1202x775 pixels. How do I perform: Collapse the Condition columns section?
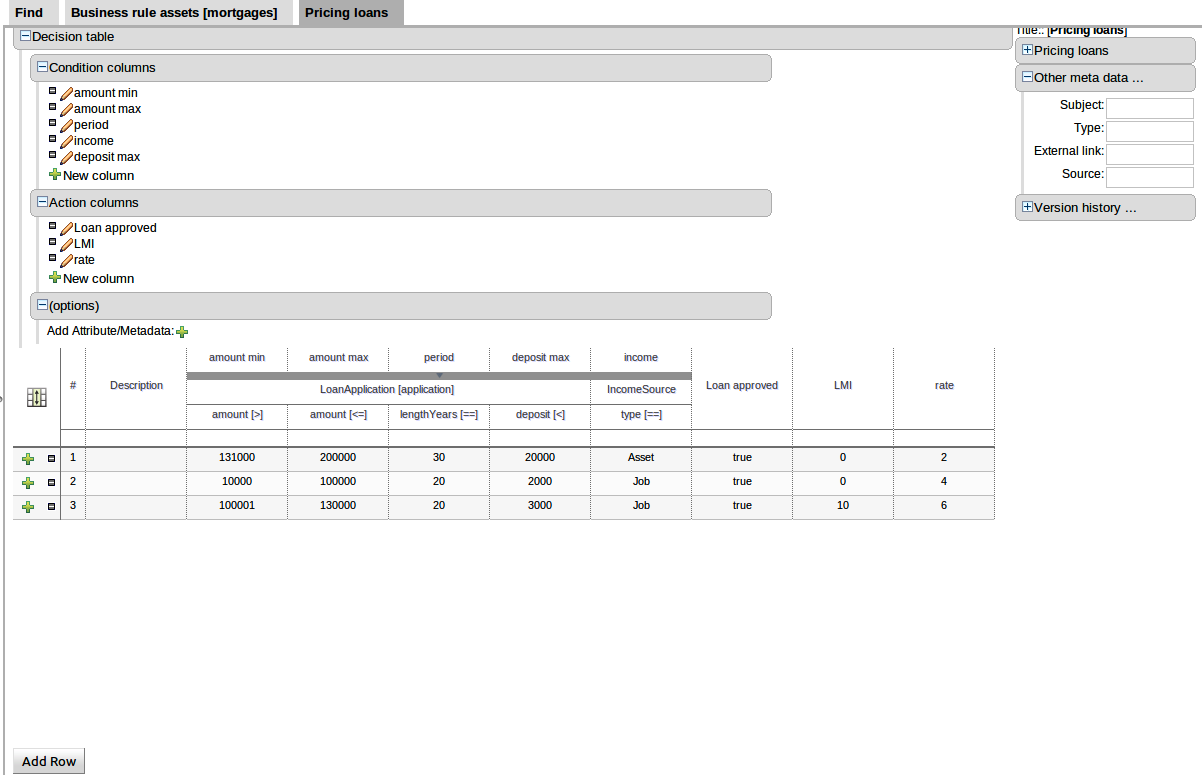[42, 68]
